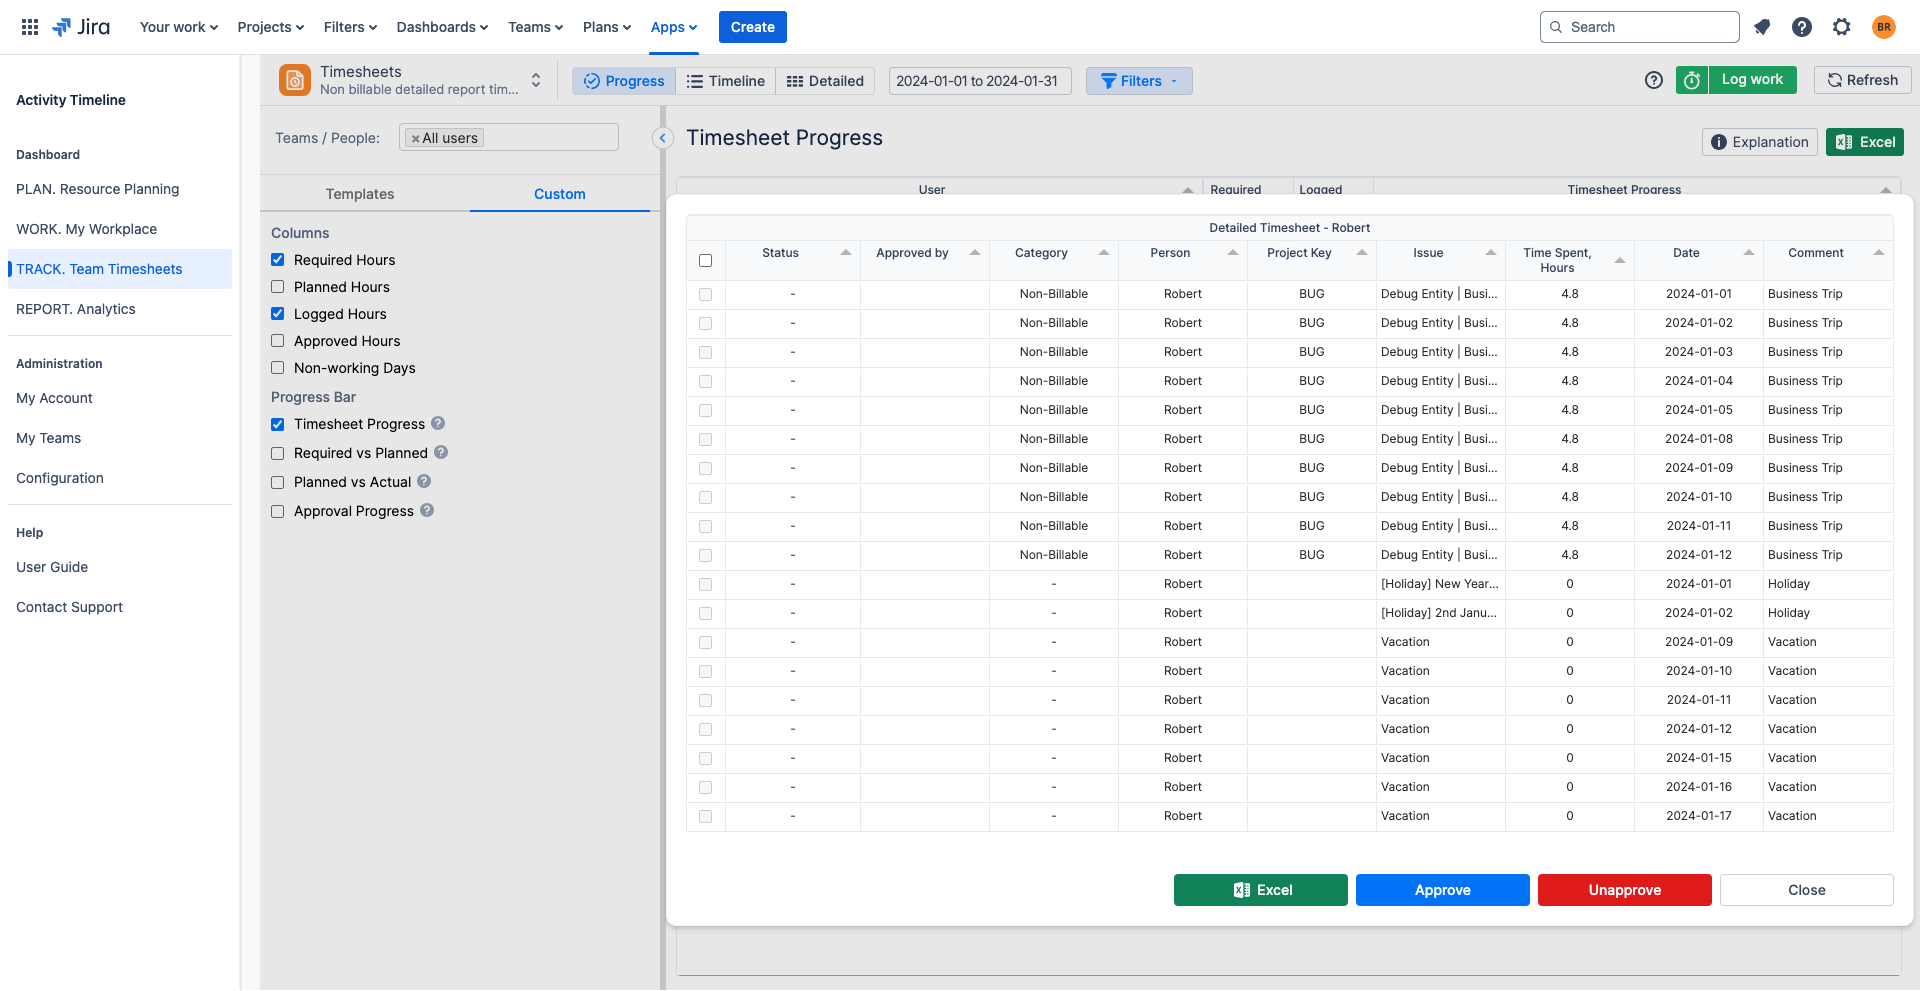
Task: Open the Templates tab in the side panel
Action: click(359, 193)
